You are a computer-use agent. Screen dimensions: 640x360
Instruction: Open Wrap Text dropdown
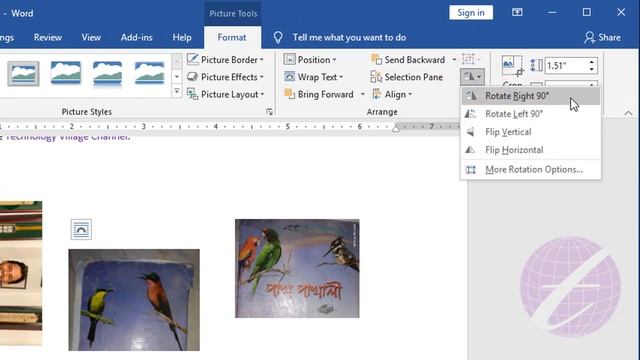click(x=313, y=77)
